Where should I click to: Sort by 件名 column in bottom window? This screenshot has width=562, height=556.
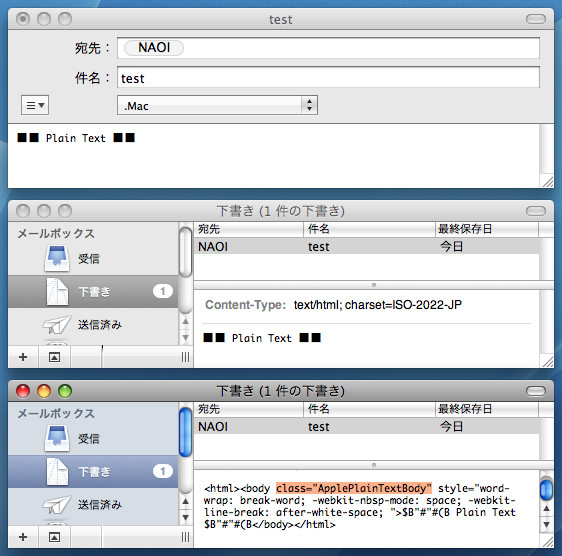pos(369,409)
